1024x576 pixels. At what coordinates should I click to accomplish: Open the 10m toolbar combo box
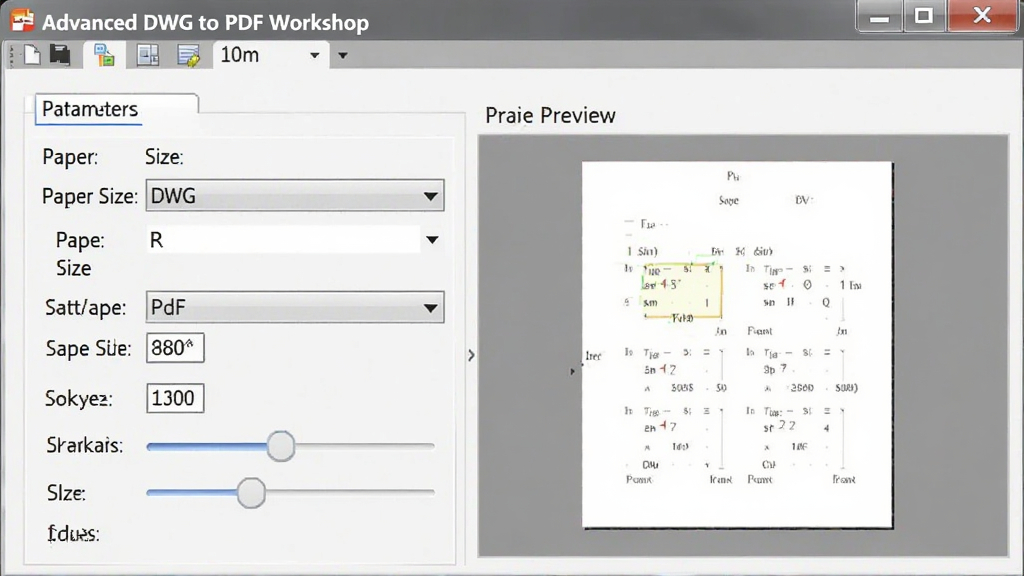pyautogui.click(x=270, y=55)
